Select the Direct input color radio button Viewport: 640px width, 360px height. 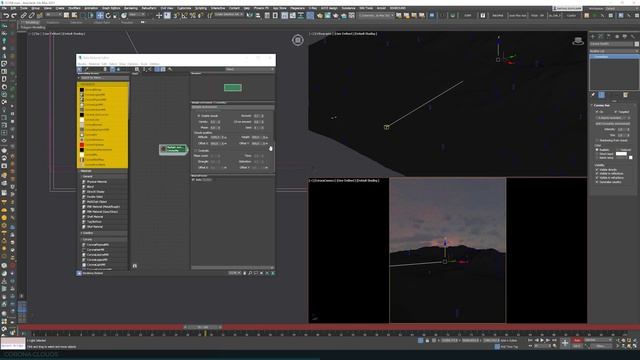point(597,154)
